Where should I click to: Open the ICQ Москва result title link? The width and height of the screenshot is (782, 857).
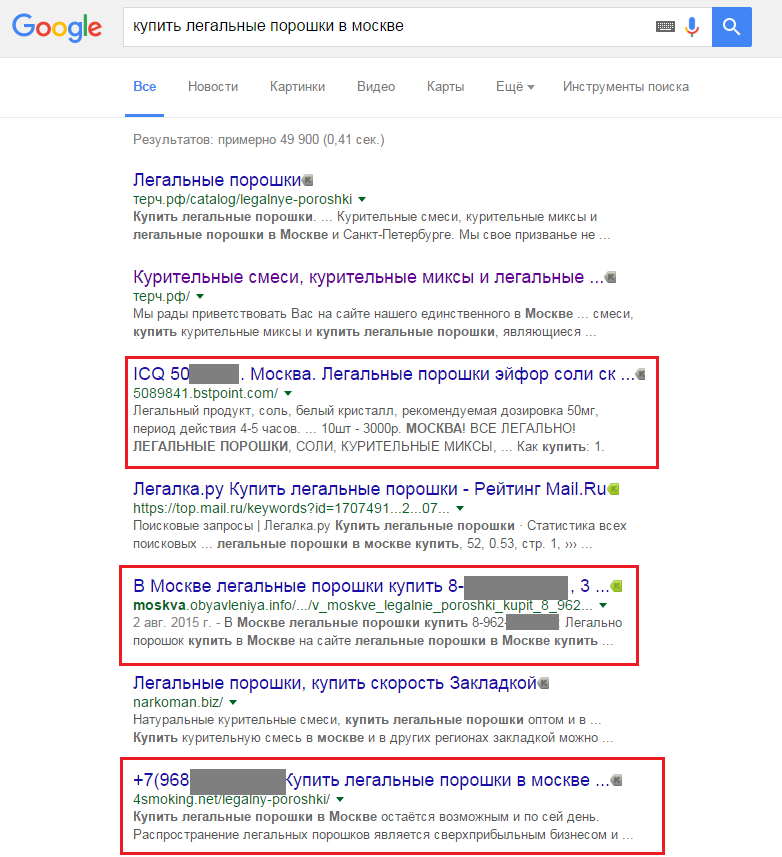[384, 374]
